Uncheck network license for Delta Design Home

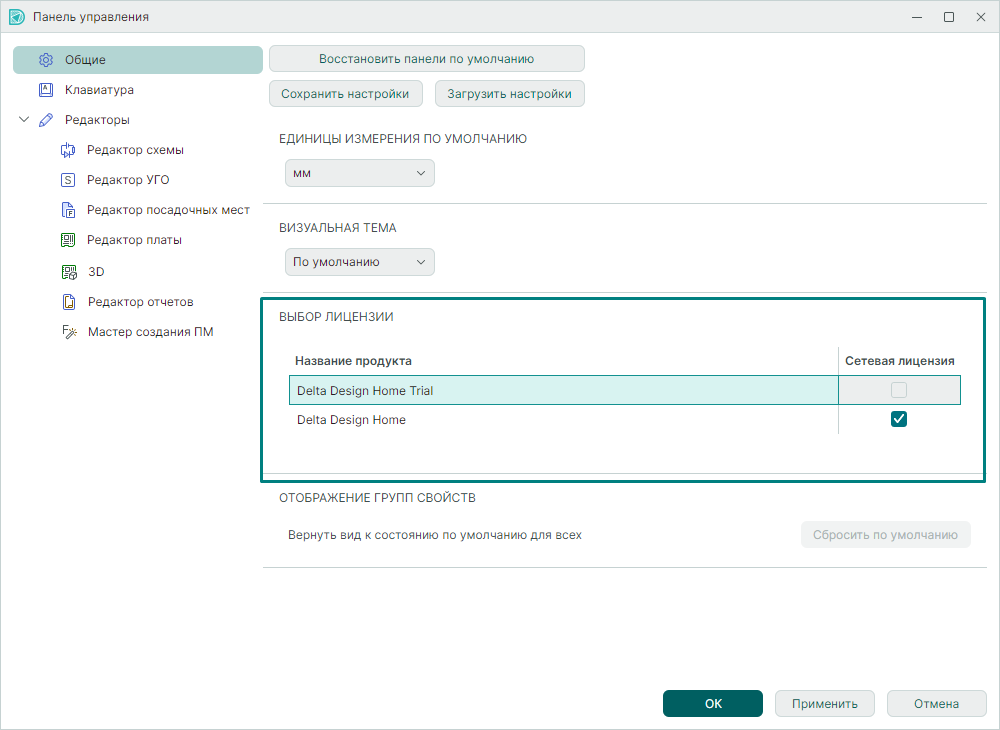[898, 420]
